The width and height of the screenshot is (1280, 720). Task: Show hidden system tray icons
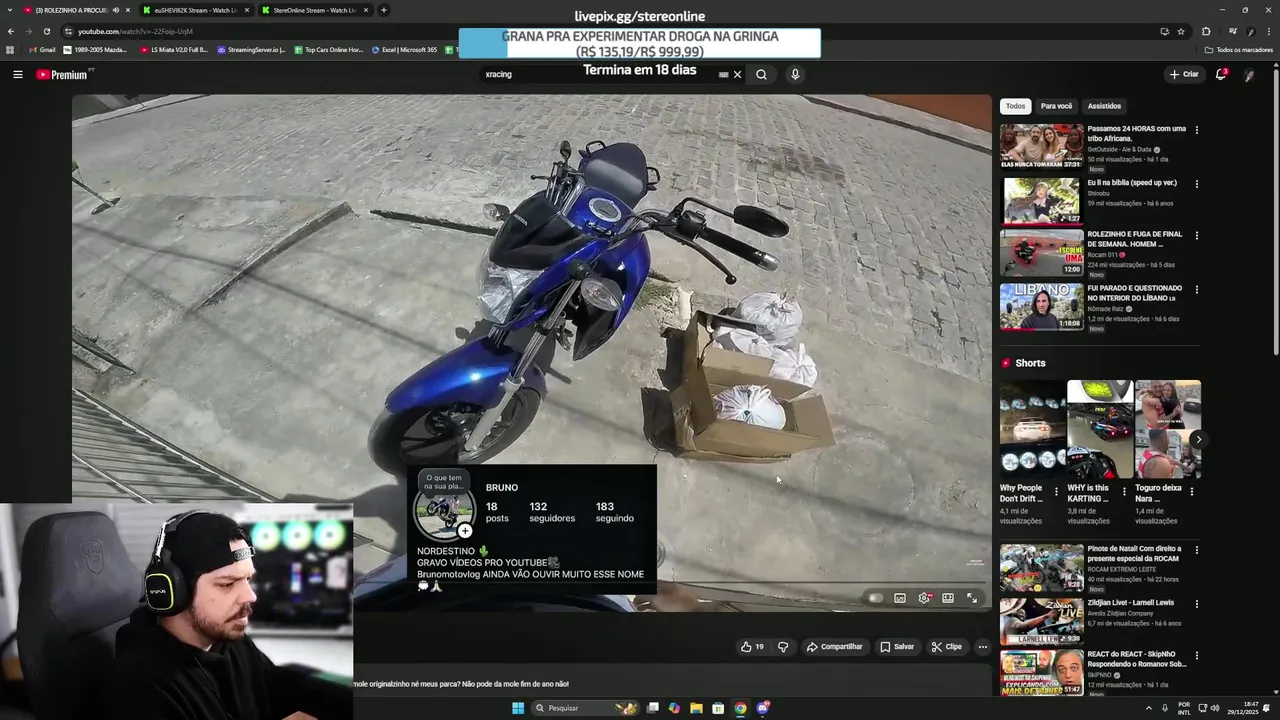(1148, 708)
